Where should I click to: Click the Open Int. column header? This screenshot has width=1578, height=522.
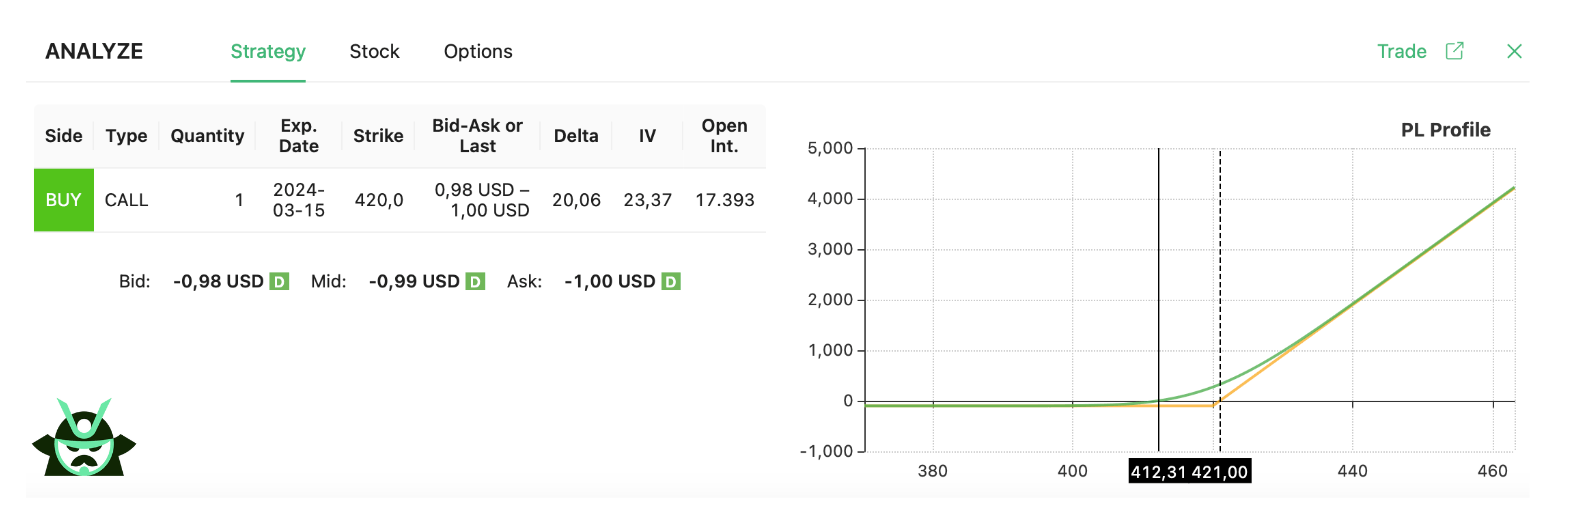724,136
